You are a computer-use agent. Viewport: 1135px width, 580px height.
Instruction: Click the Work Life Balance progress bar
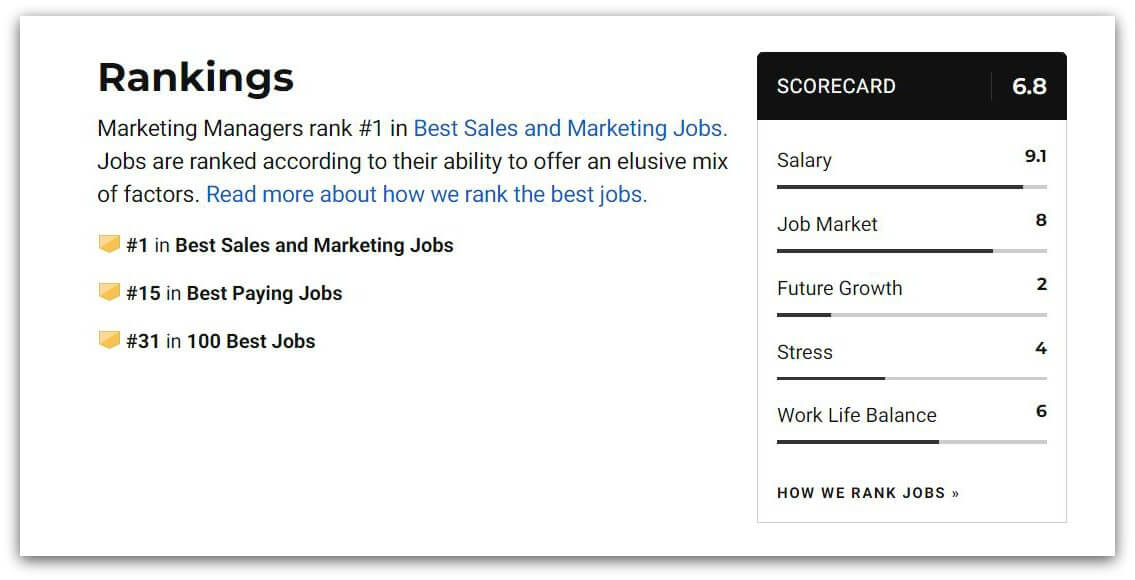(910, 441)
